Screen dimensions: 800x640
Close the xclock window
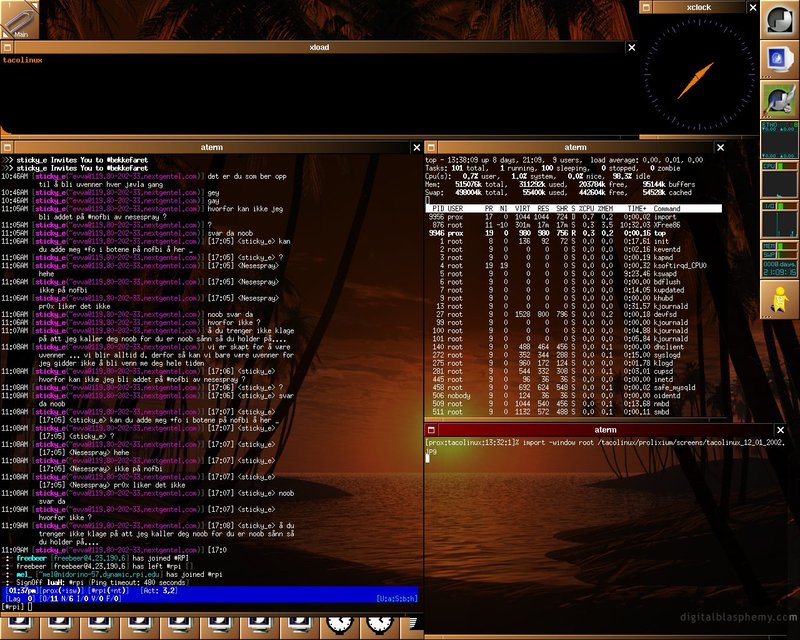tap(753, 8)
